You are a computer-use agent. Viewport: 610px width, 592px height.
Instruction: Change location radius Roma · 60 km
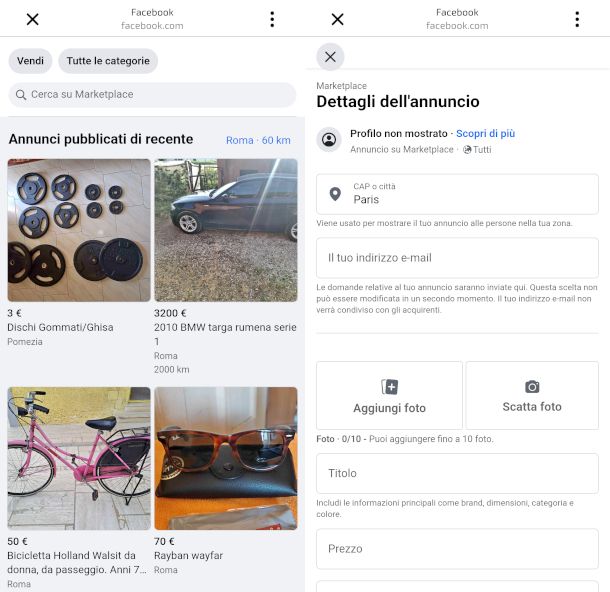coord(258,140)
